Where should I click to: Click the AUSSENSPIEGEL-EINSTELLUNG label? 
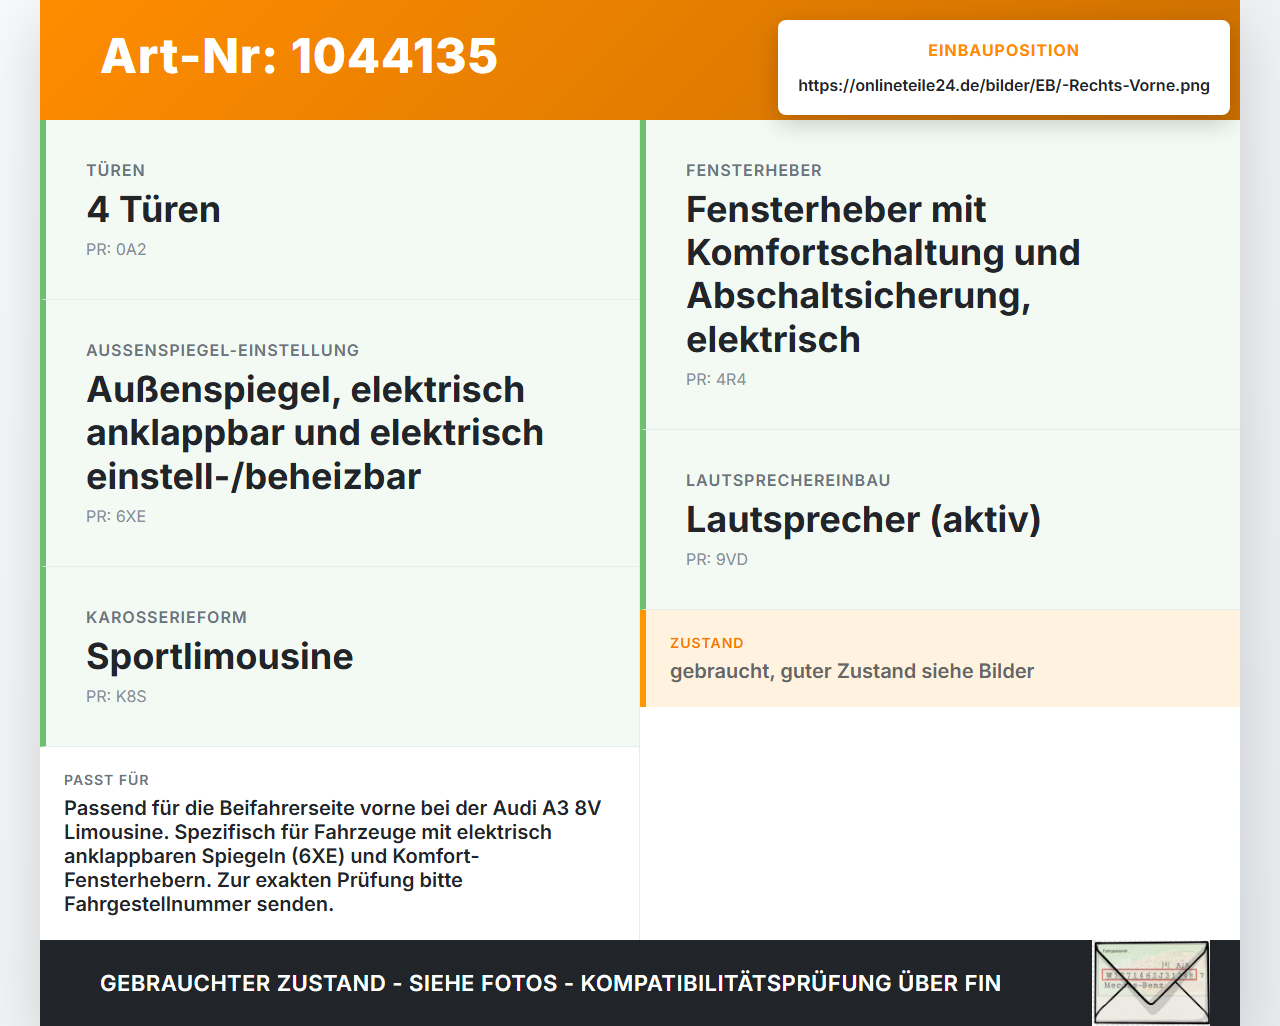[x=222, y=350]
